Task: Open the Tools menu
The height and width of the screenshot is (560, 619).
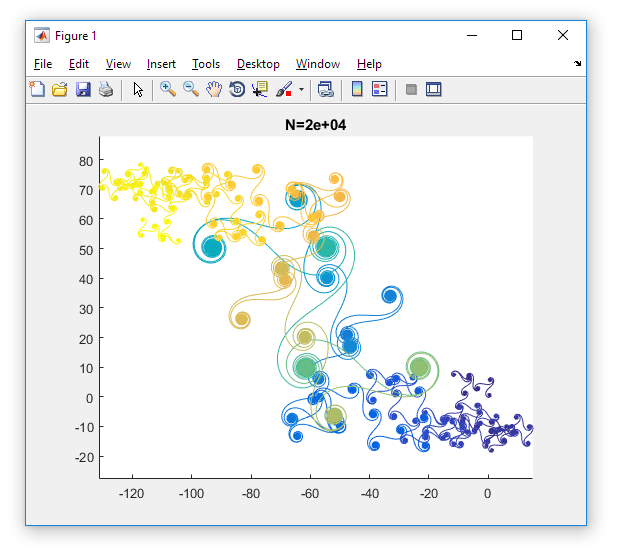Action: pos(206,64)
